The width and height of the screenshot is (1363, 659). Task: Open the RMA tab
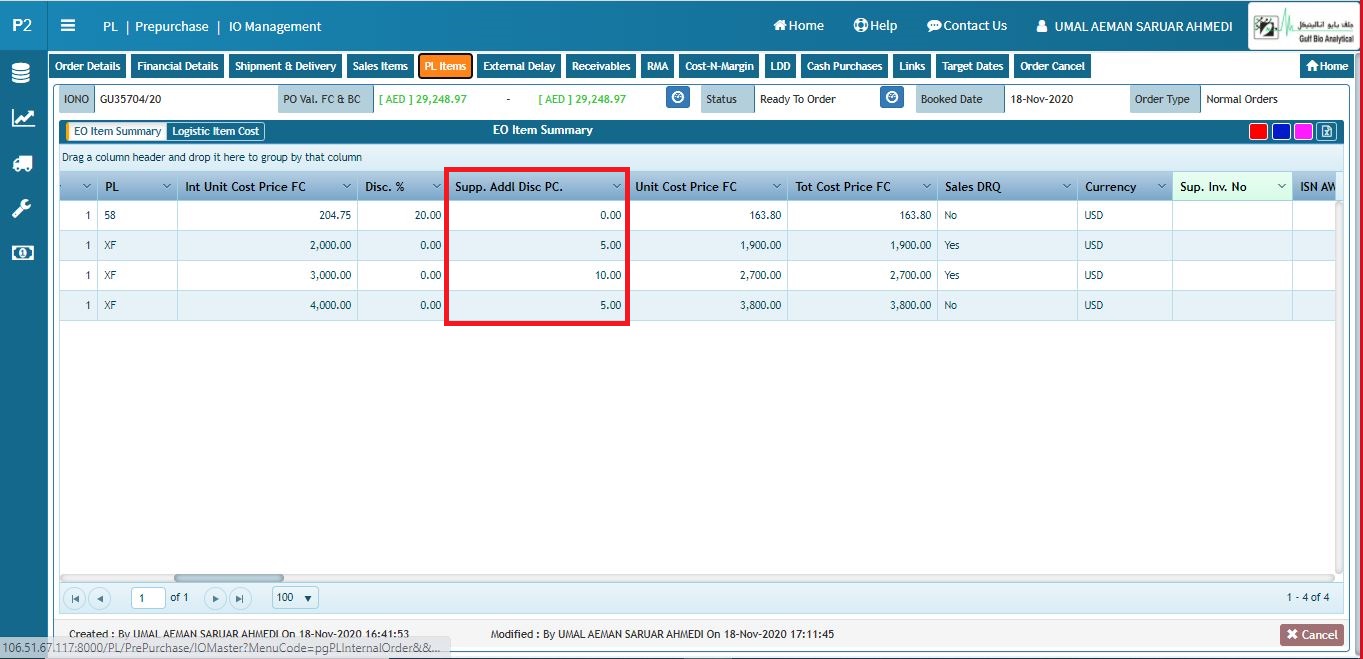tap(657, 66)
